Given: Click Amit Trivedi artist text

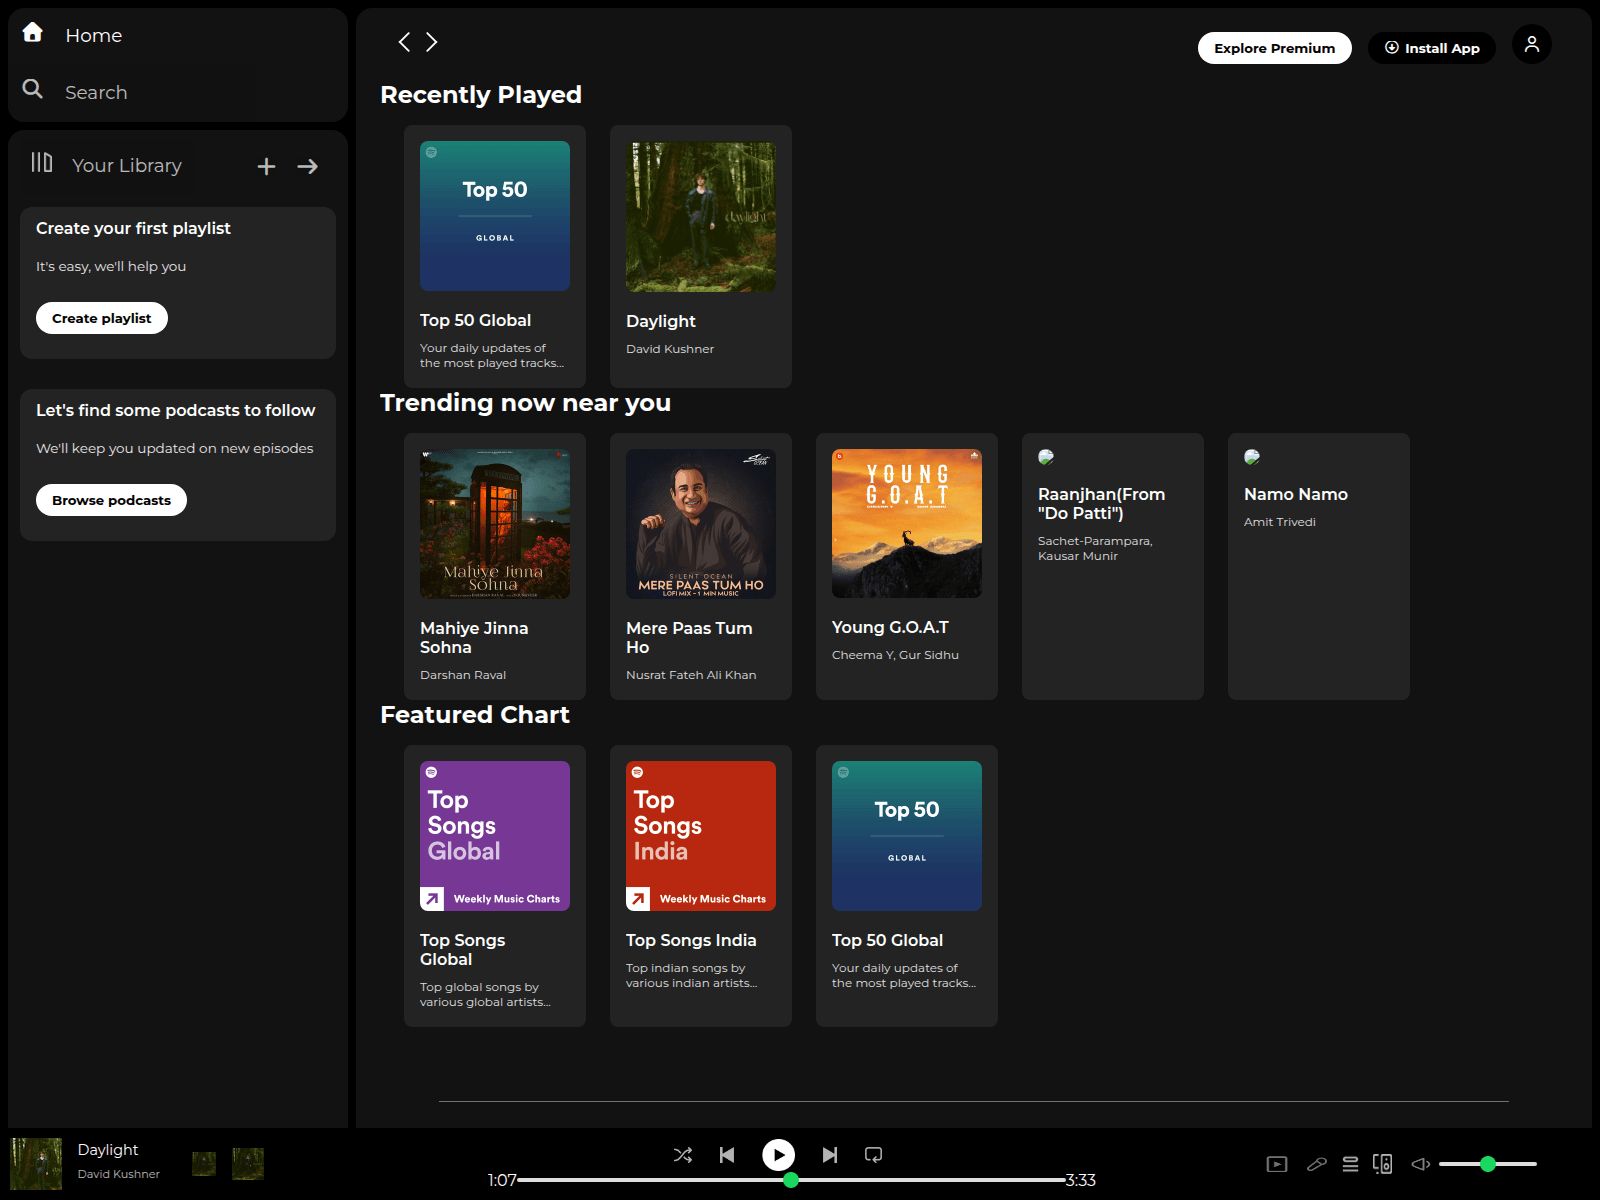Looking at the screenshot, I should point(1280,522).
